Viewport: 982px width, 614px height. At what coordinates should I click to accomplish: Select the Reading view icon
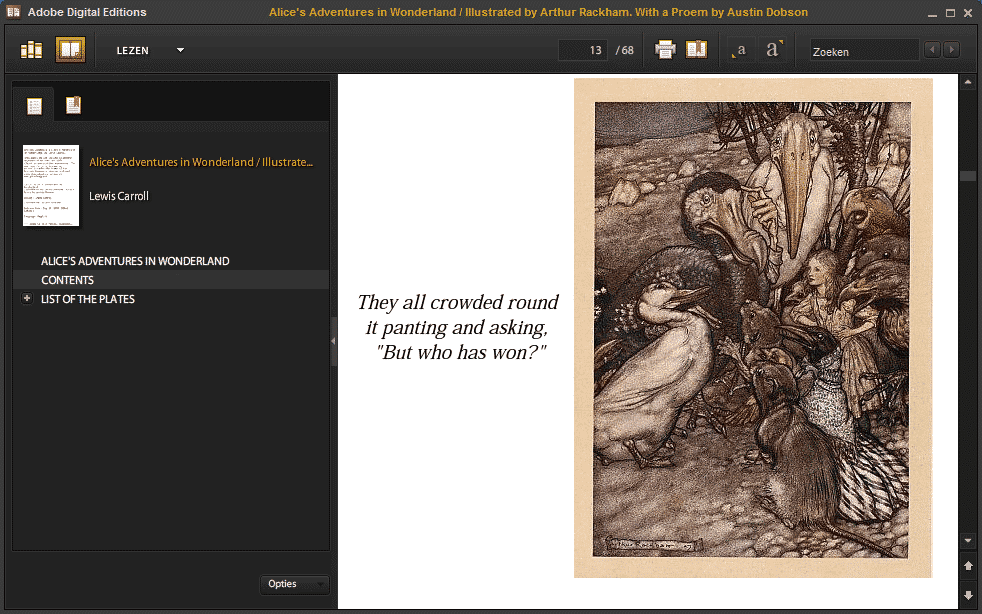[x=70, y=50]
